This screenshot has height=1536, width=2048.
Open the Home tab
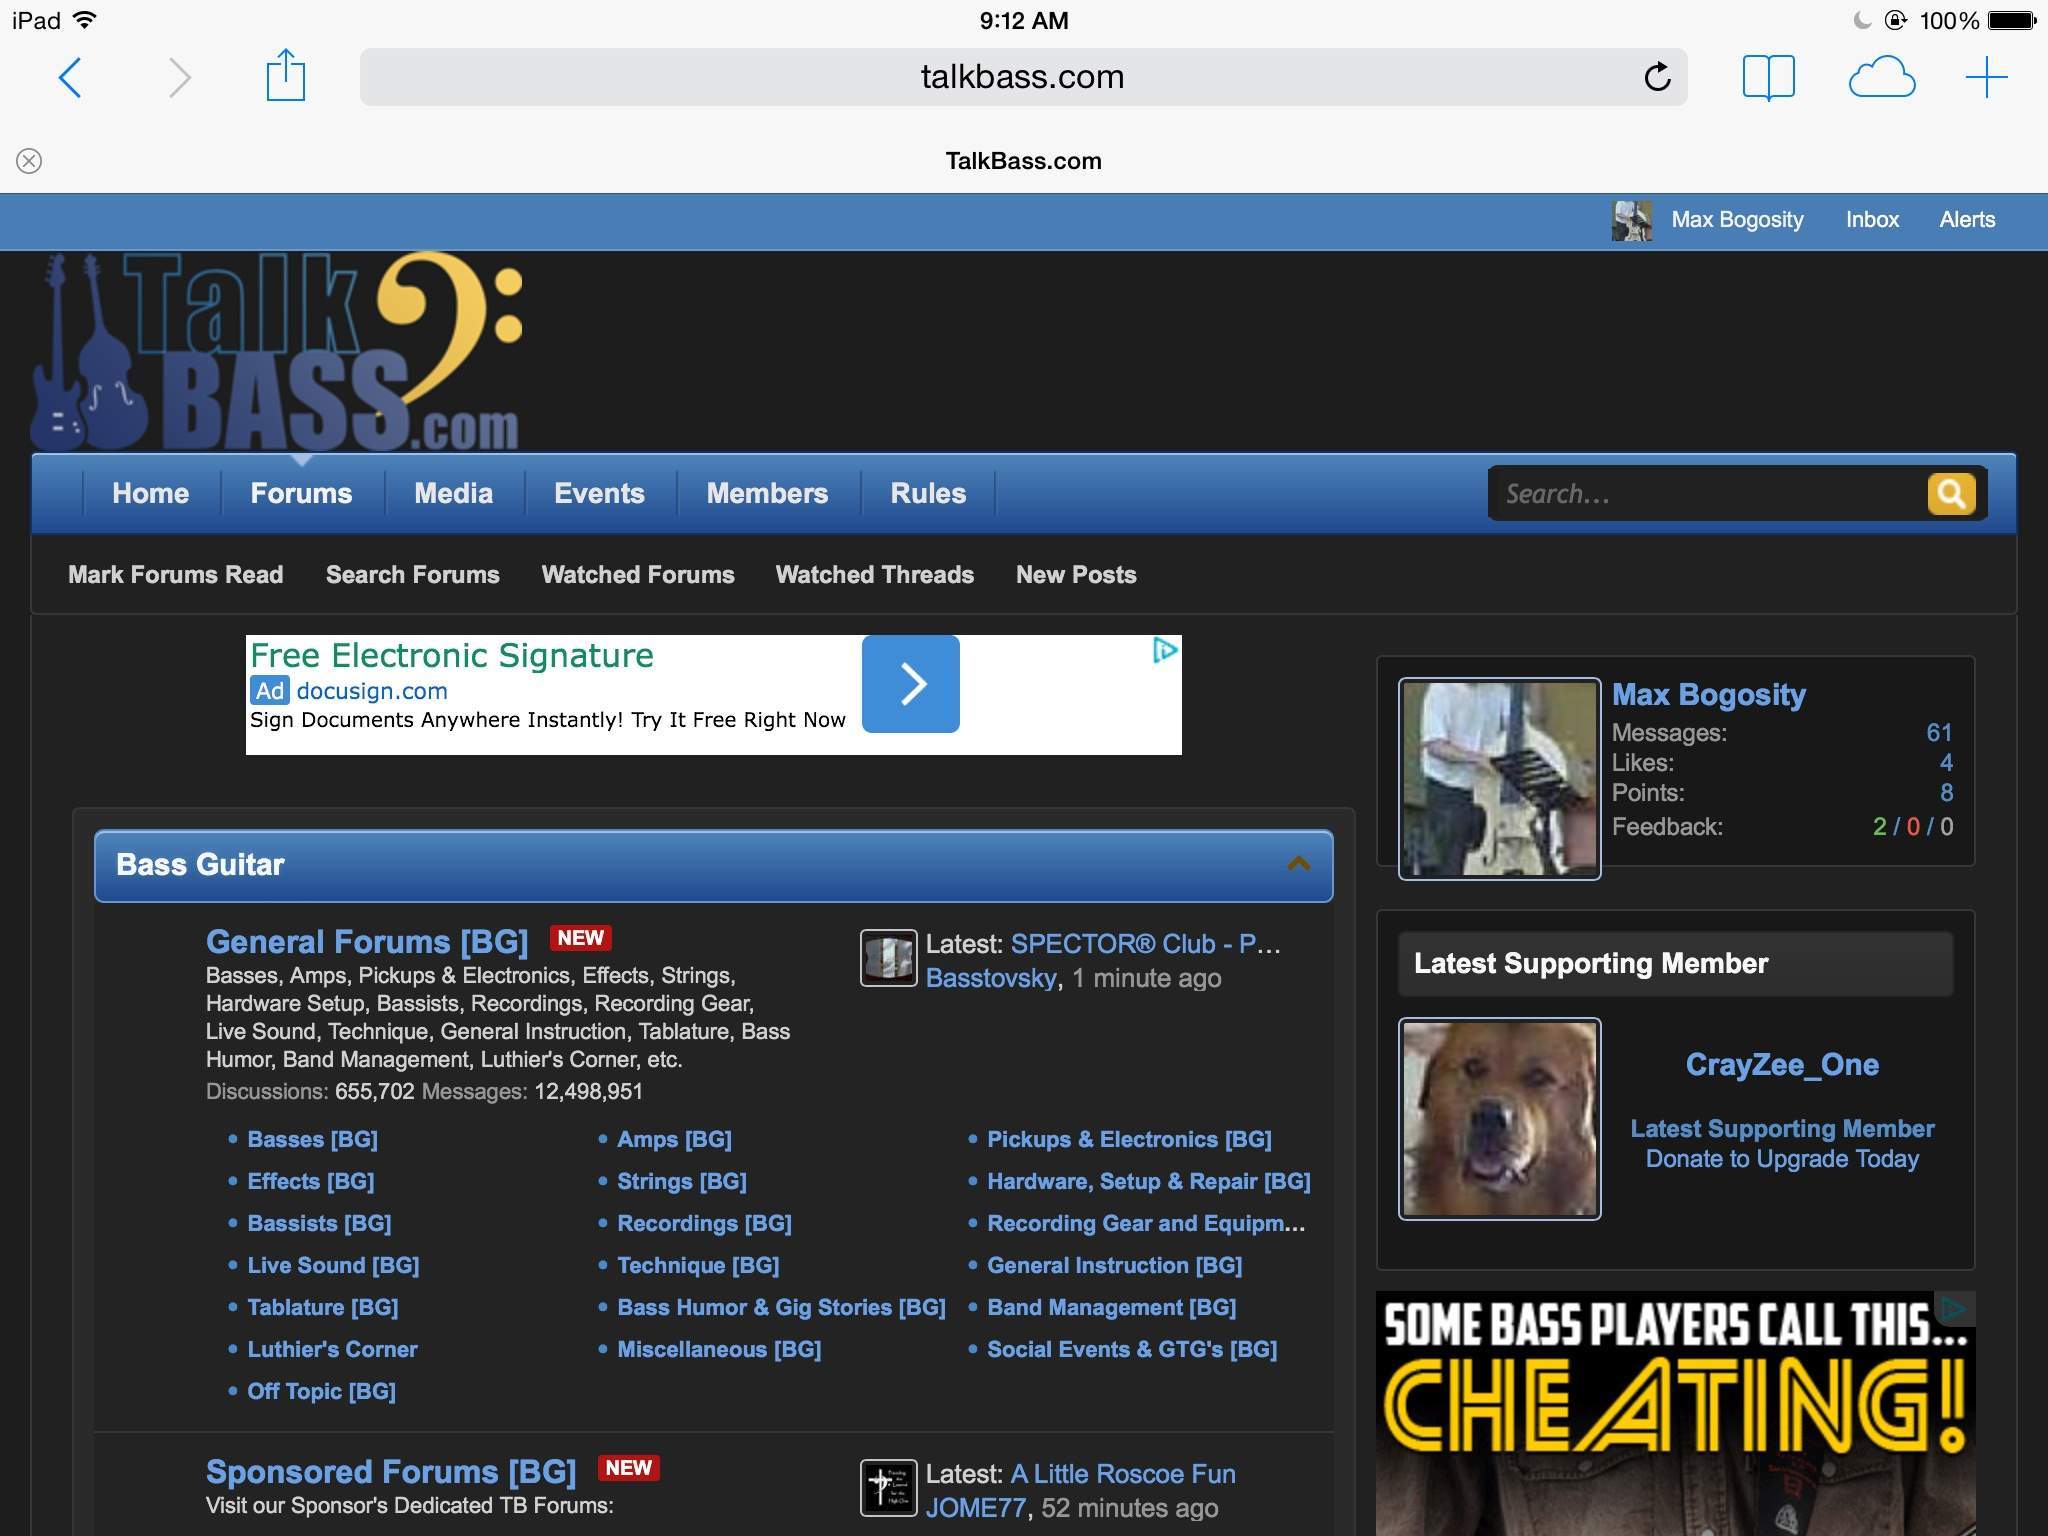tap(151, 494)
